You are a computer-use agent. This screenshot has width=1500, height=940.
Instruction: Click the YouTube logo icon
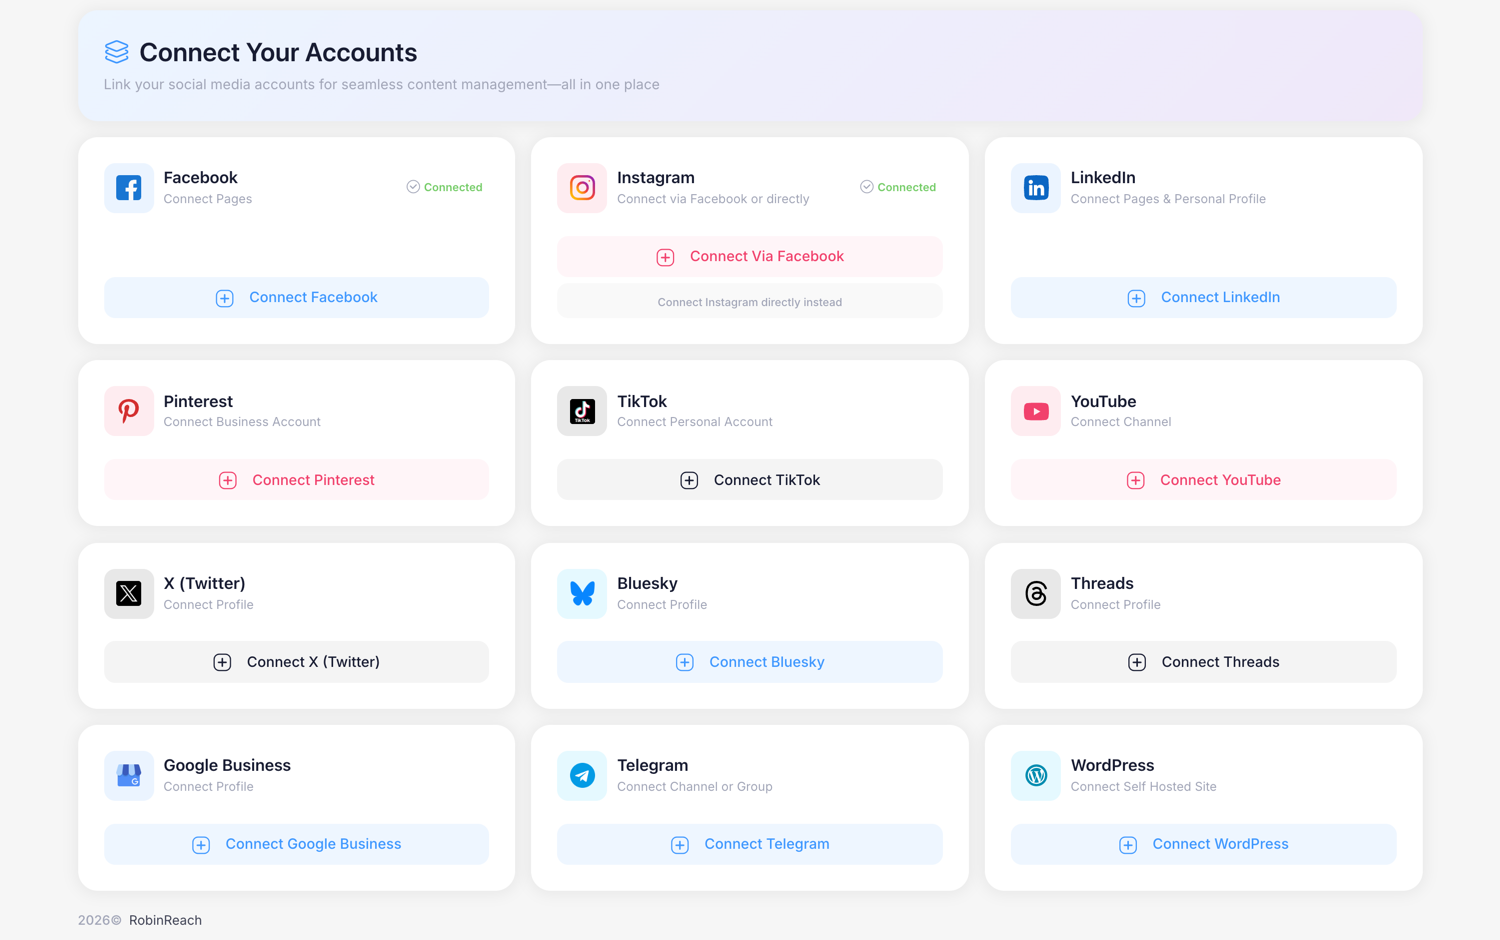pyautogui.click(x=1036, y=411)
